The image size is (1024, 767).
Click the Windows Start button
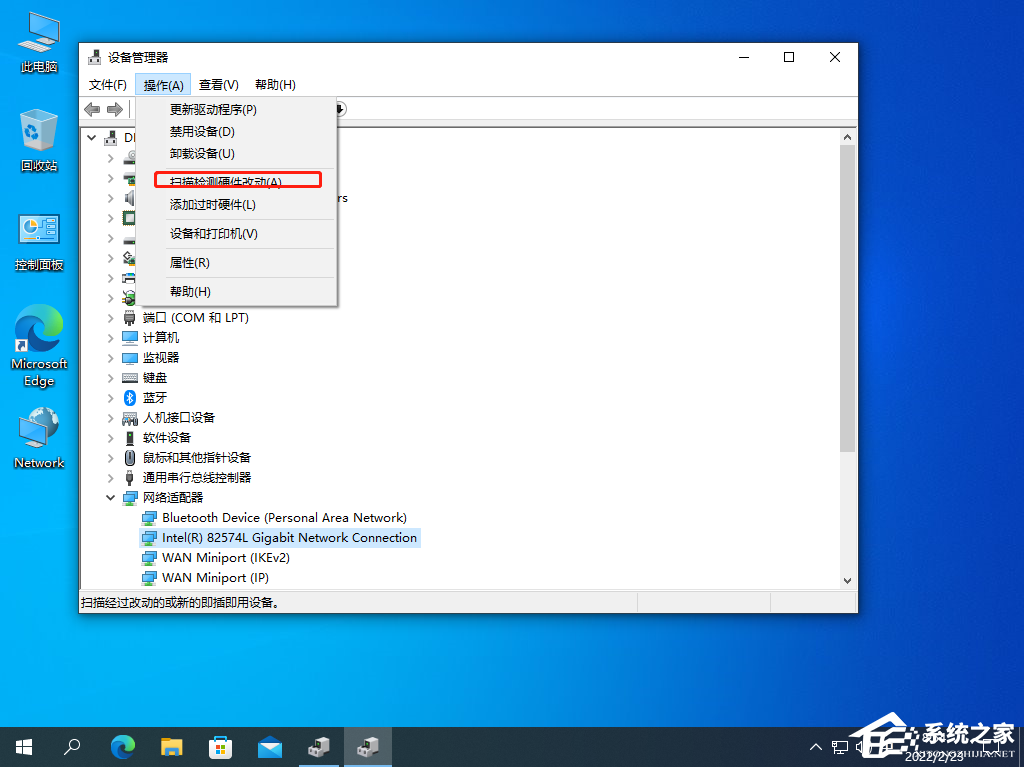pos(23,746)
